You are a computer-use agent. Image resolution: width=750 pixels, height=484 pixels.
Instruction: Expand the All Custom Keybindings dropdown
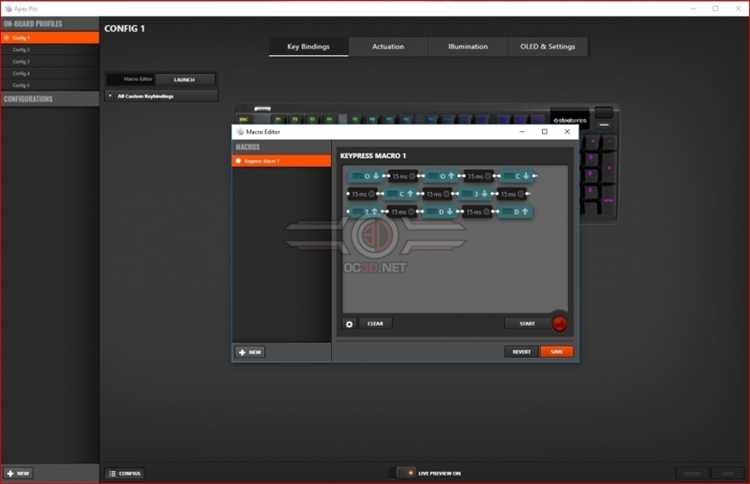(162, 96)
